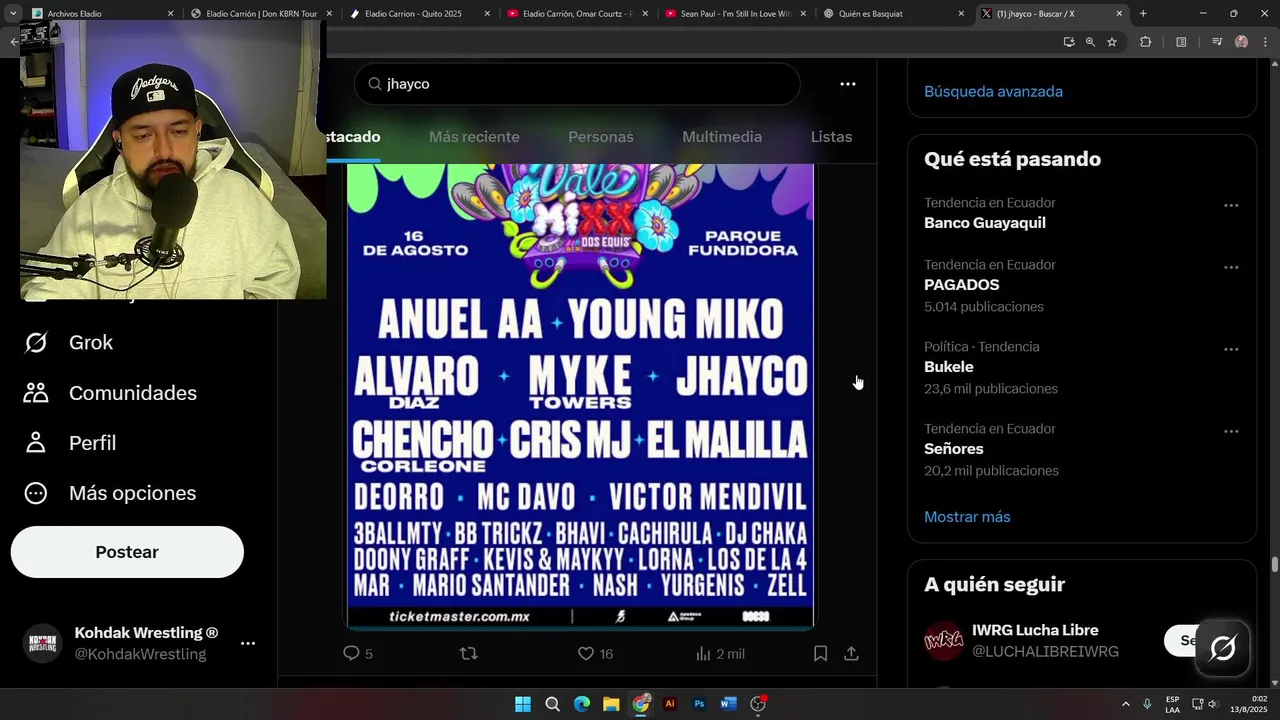Open the Chrome side panel icon
The width and height of the screenshot is (1280, 720).
pos(1181,42)
